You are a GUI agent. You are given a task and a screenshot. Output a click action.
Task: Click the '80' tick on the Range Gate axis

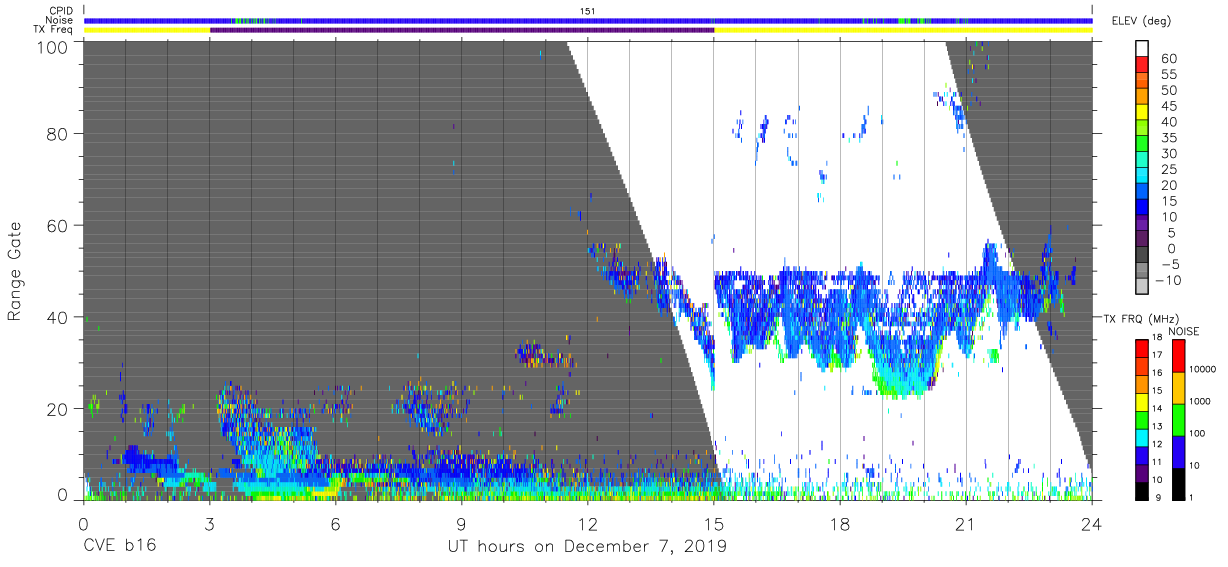click(x=59, y=133)
